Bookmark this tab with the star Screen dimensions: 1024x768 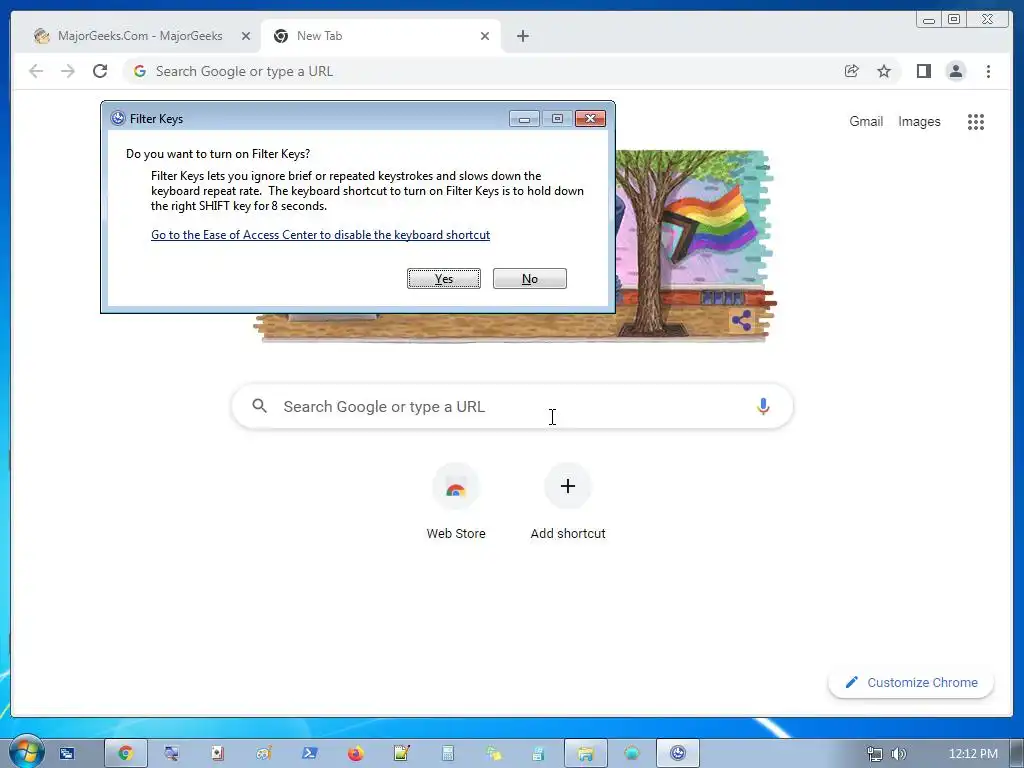point(884,71)
